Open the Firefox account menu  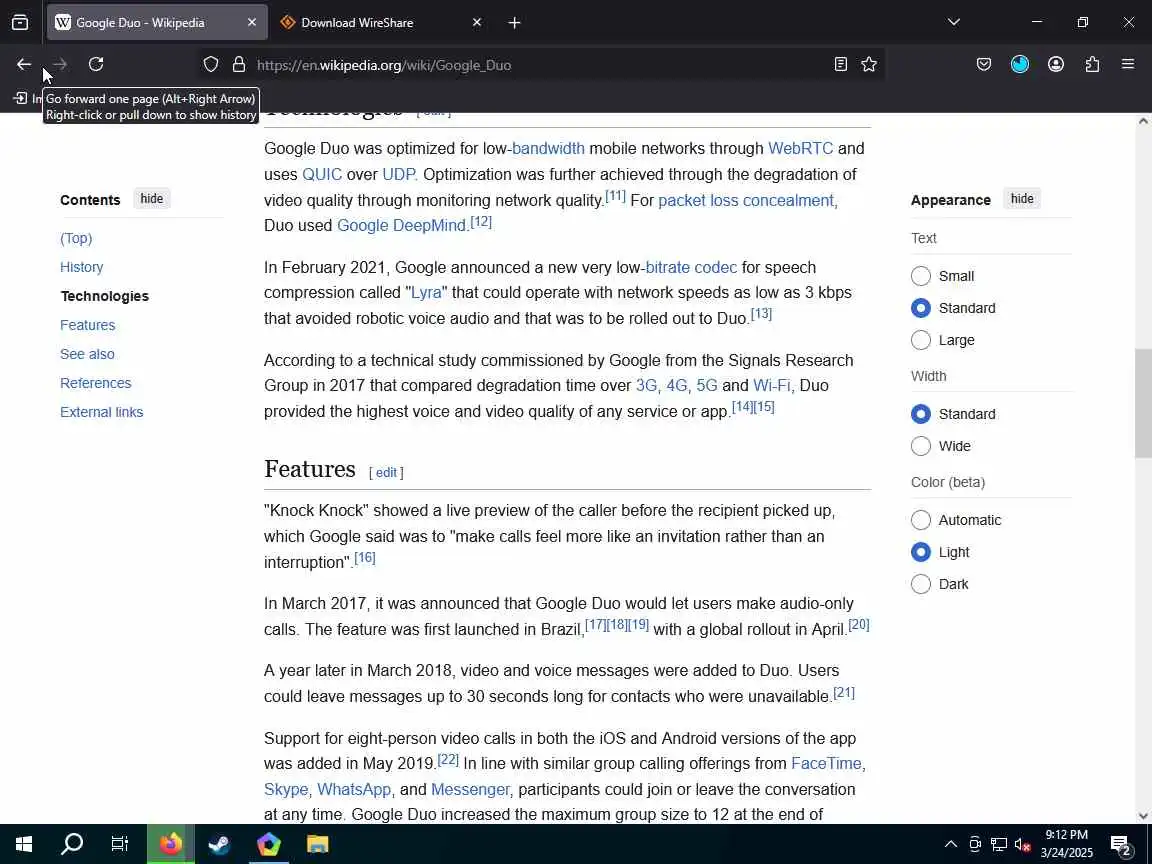click(x=1056, y=65)
